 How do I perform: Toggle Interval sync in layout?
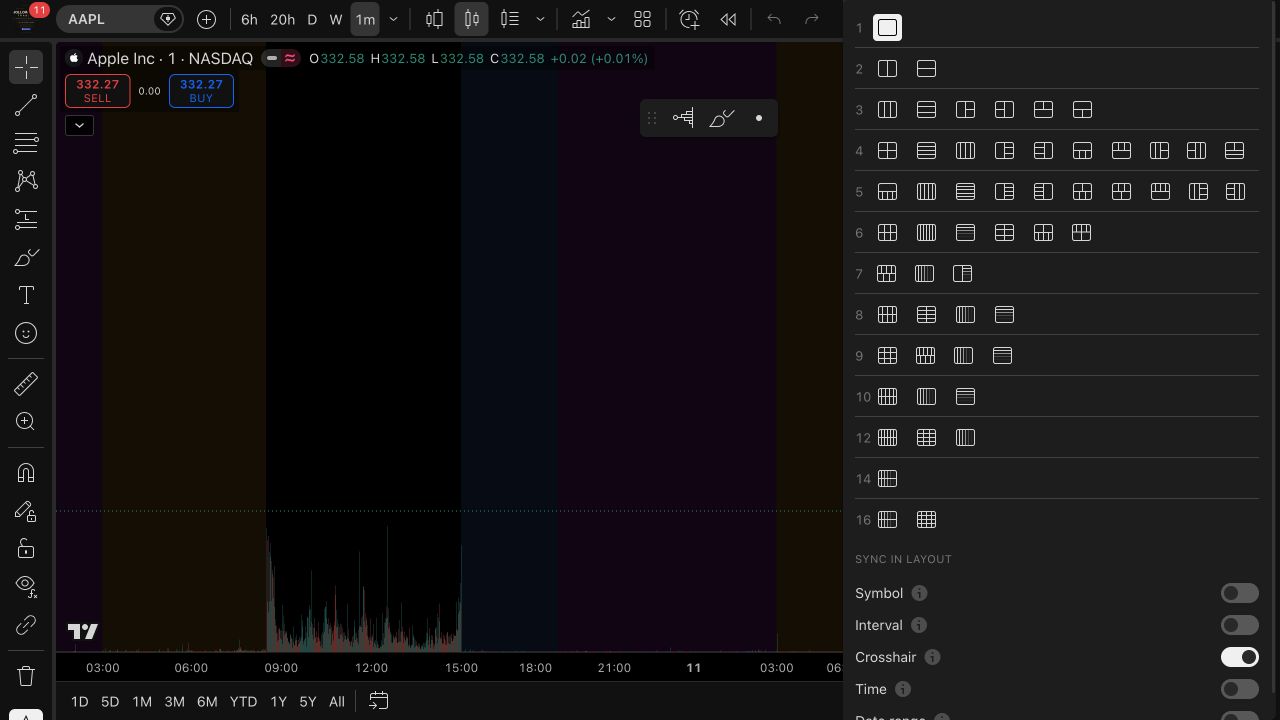(x=1239, y=625)
